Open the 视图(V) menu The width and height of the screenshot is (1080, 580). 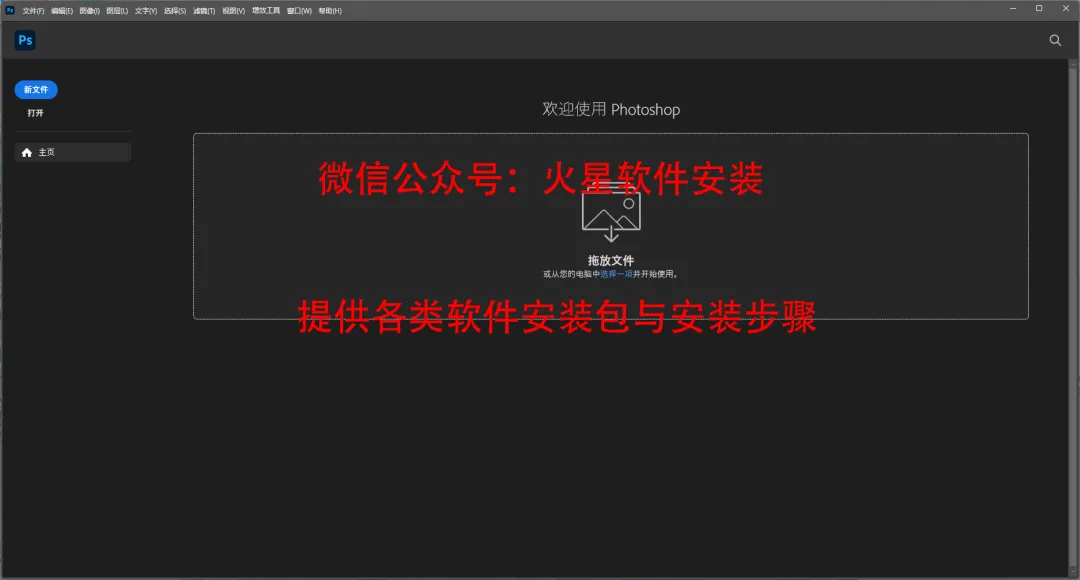pyautogui.click(x=233, y=11)
